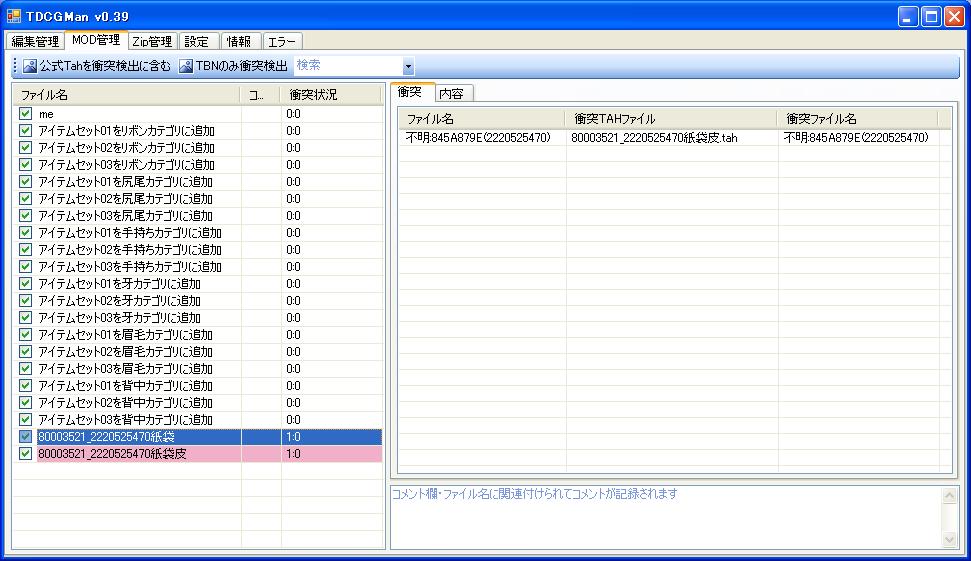Sort by ファイル名 column header in left list
Viewport: 971px width, 561px height.
click(127, 95)
